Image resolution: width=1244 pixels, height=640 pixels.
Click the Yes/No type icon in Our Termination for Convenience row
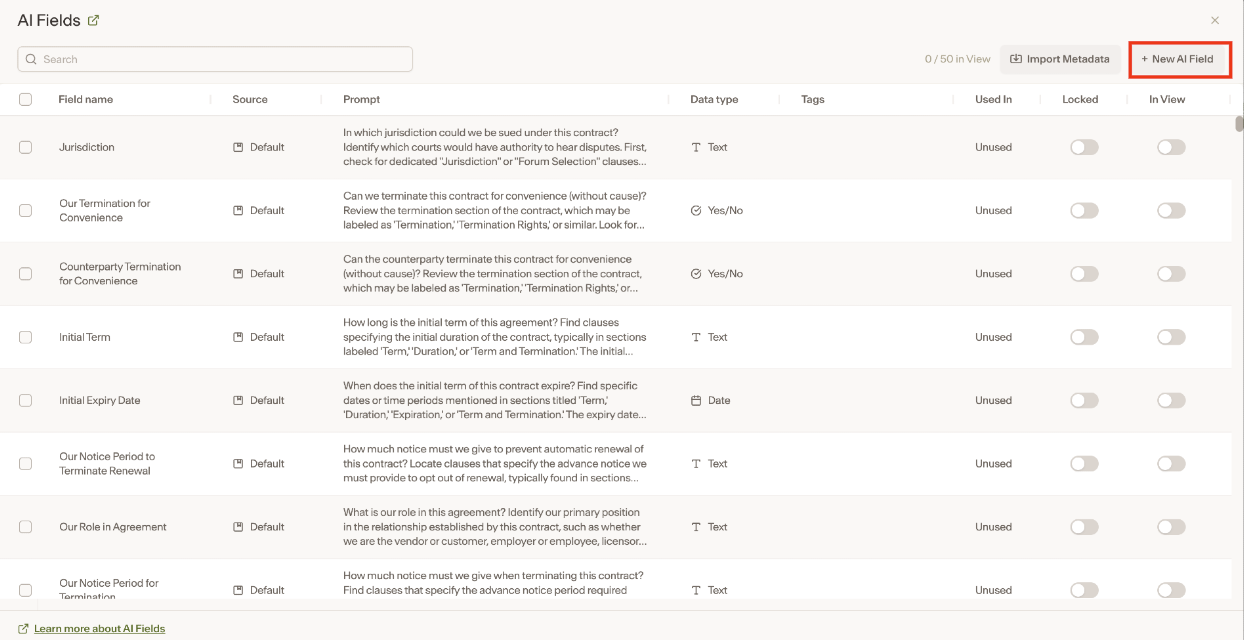coord(696,210)
